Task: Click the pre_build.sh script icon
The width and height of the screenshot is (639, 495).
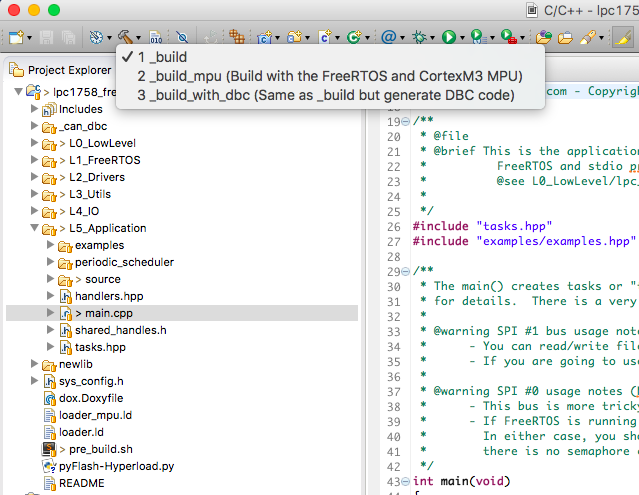Action: click(x=49, y=449)
